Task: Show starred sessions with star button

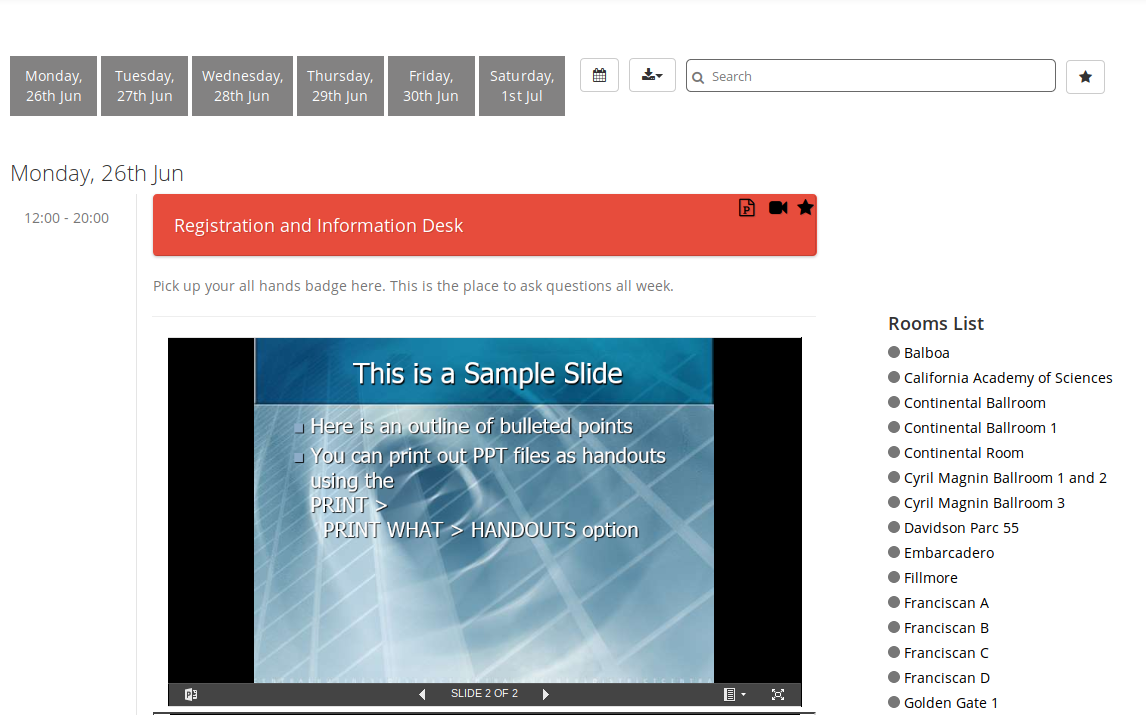Action: pos(1085,77)
